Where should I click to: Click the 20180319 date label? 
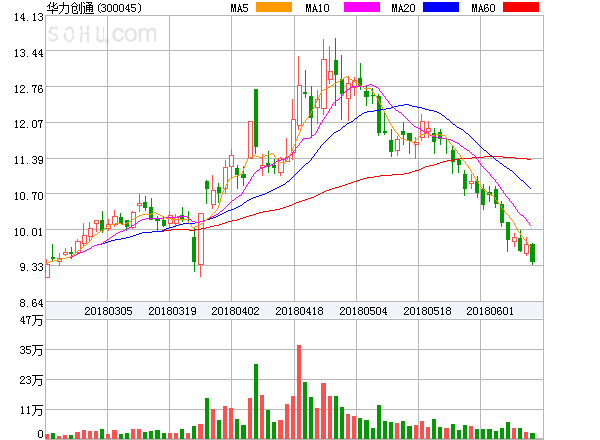(x=172, y=311)
